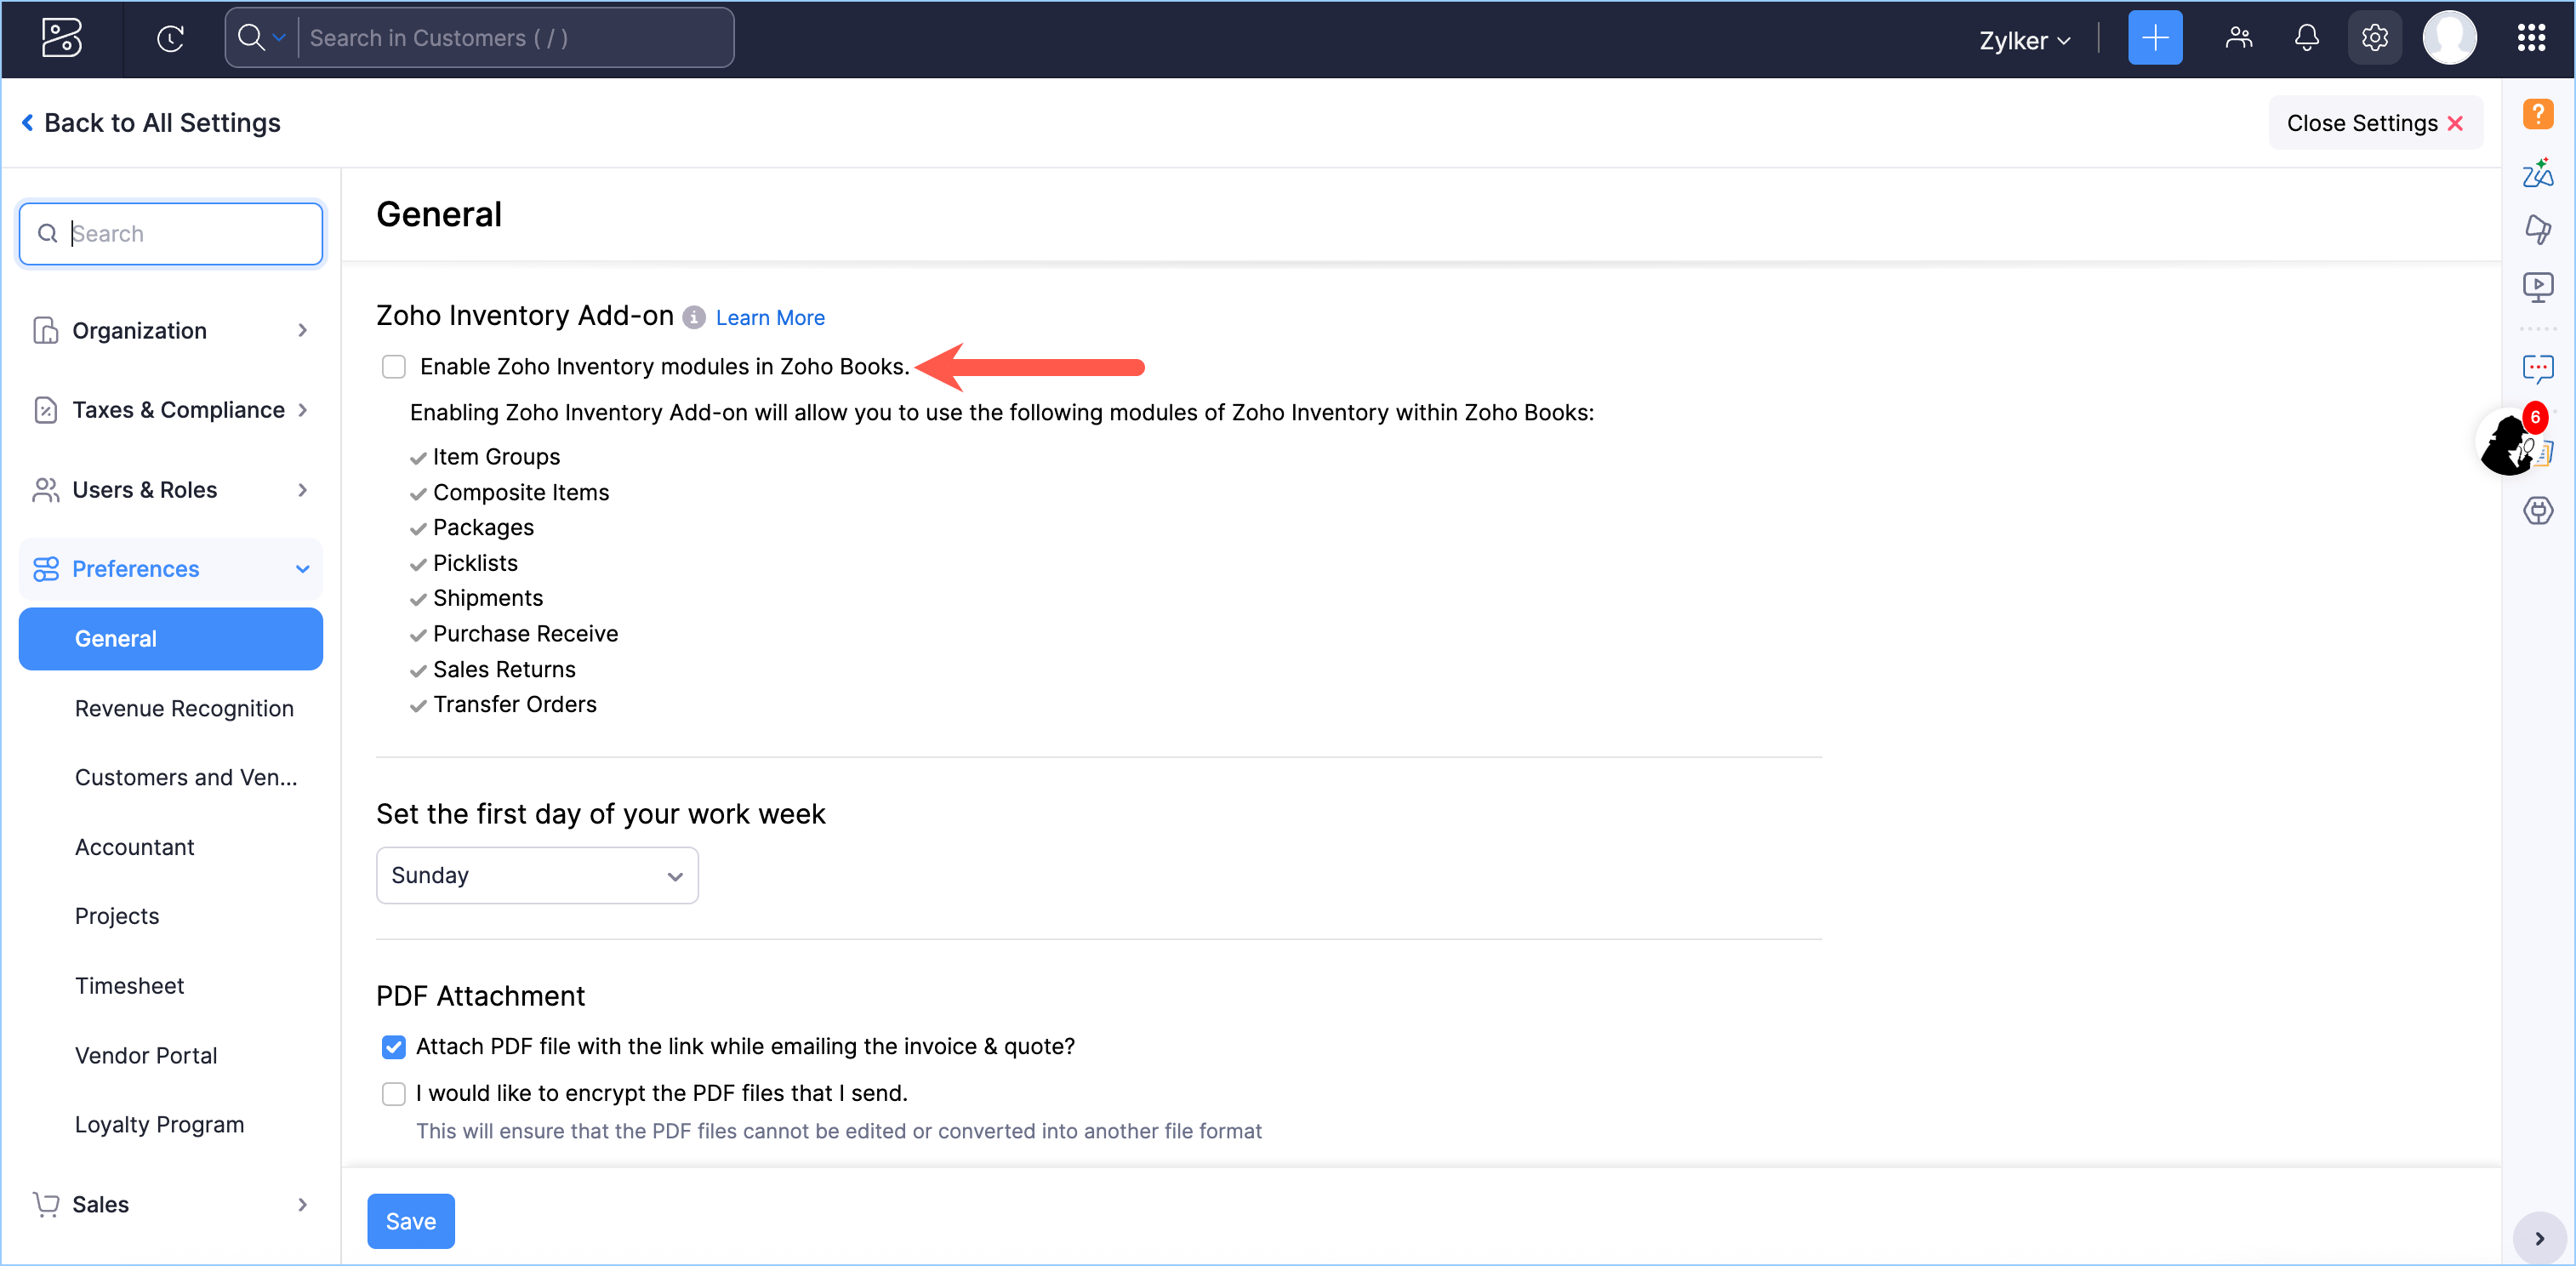Expand the Organization section chevron
2576x1266 pixels.
(302, 330)
